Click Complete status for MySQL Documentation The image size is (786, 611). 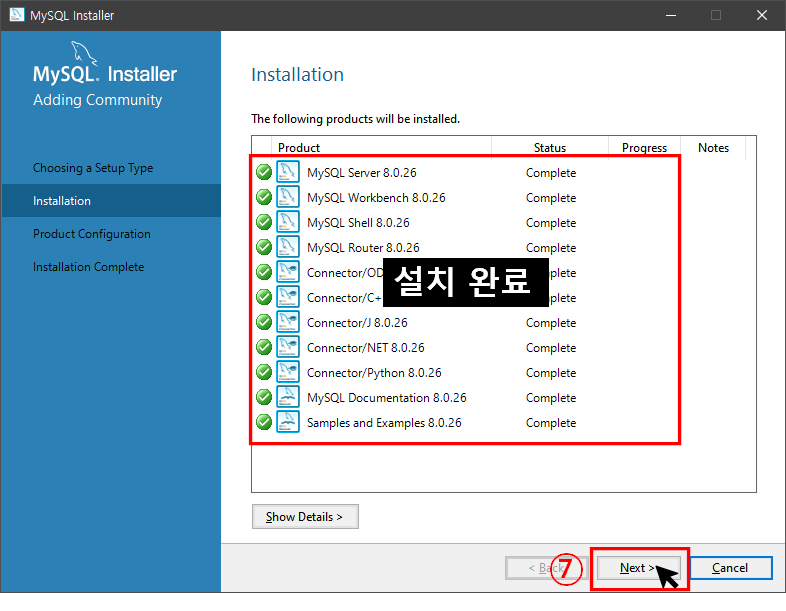click(x=551, y=398)
